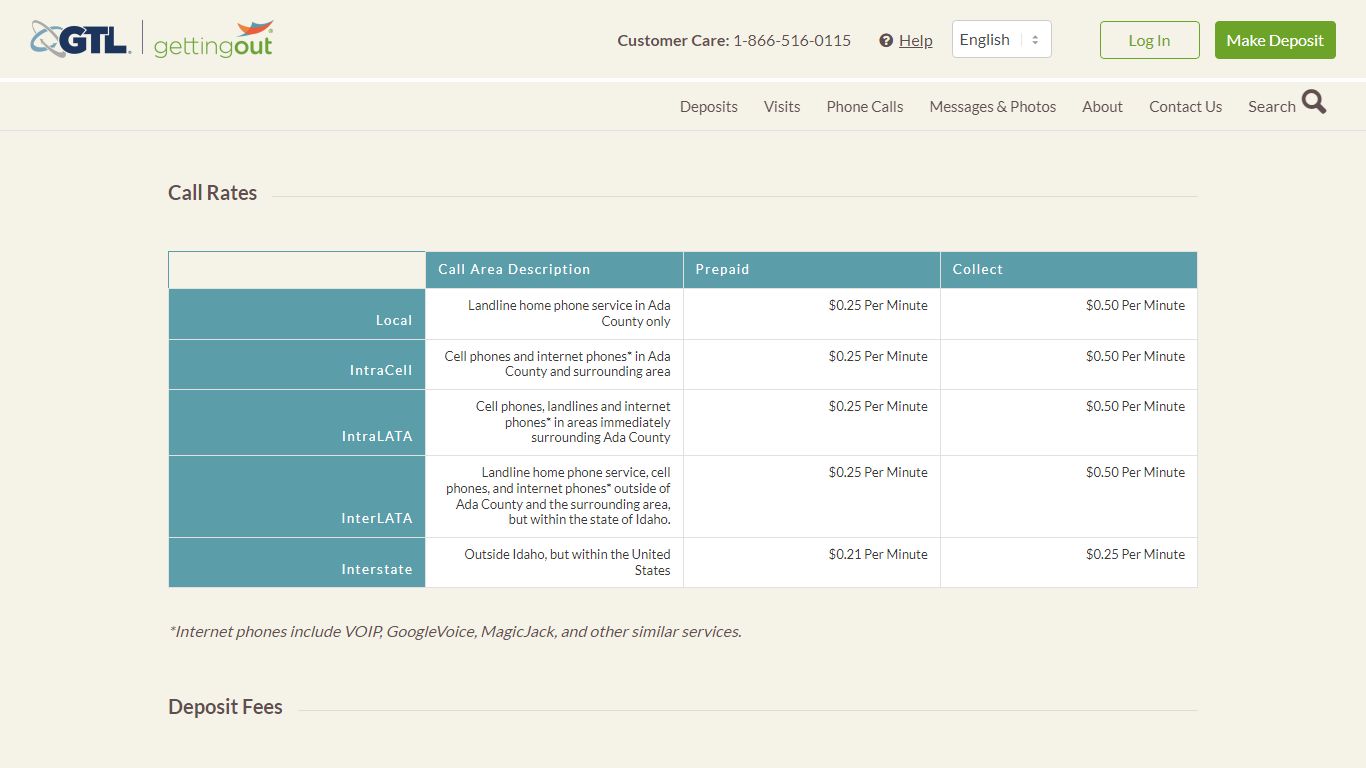Open the Phone Calls menu
The width and height of the screenshot is (1366, 768).
865,106
